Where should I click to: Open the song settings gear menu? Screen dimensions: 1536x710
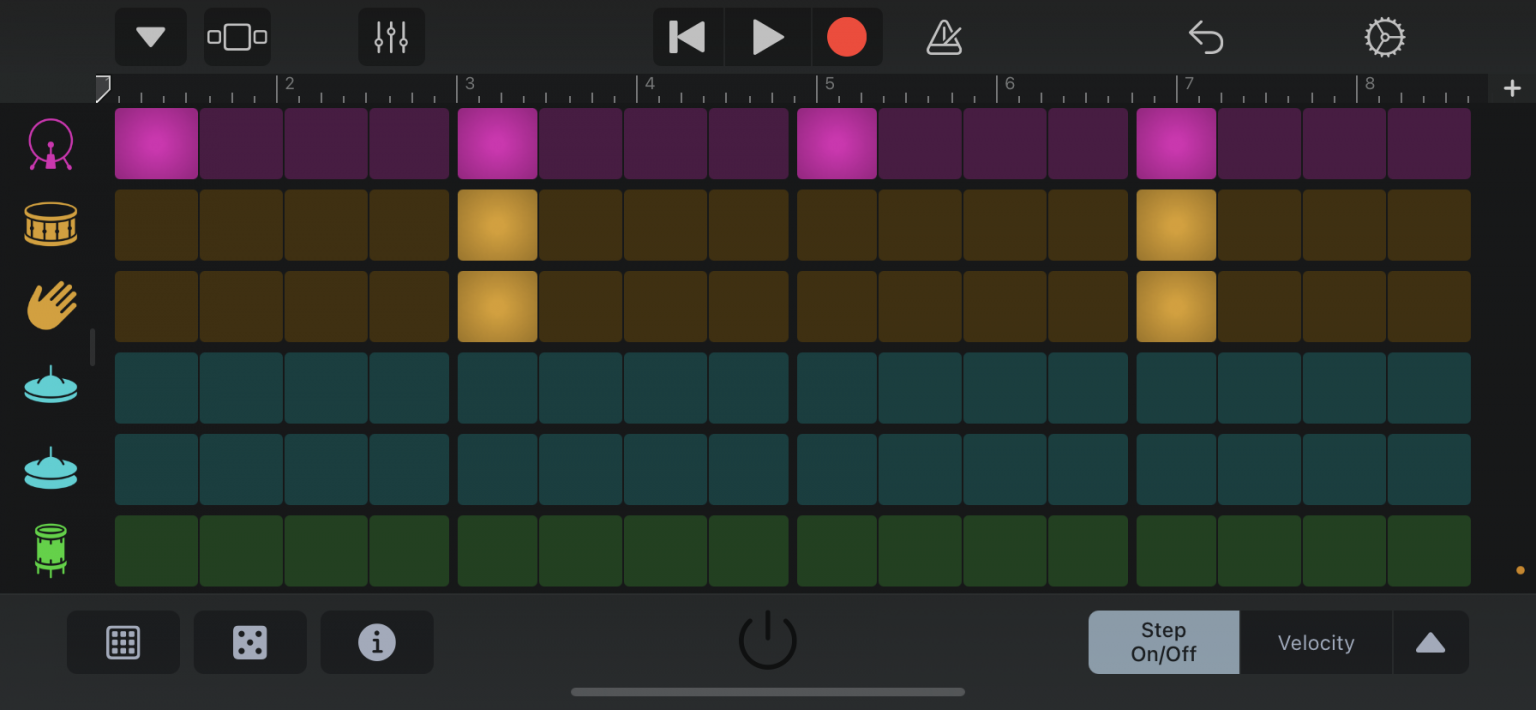1384,37
